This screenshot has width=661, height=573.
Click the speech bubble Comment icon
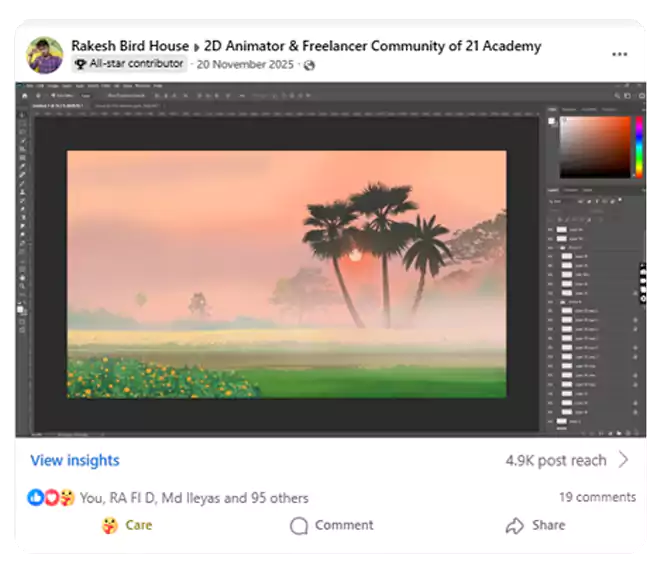coord(298,526)
